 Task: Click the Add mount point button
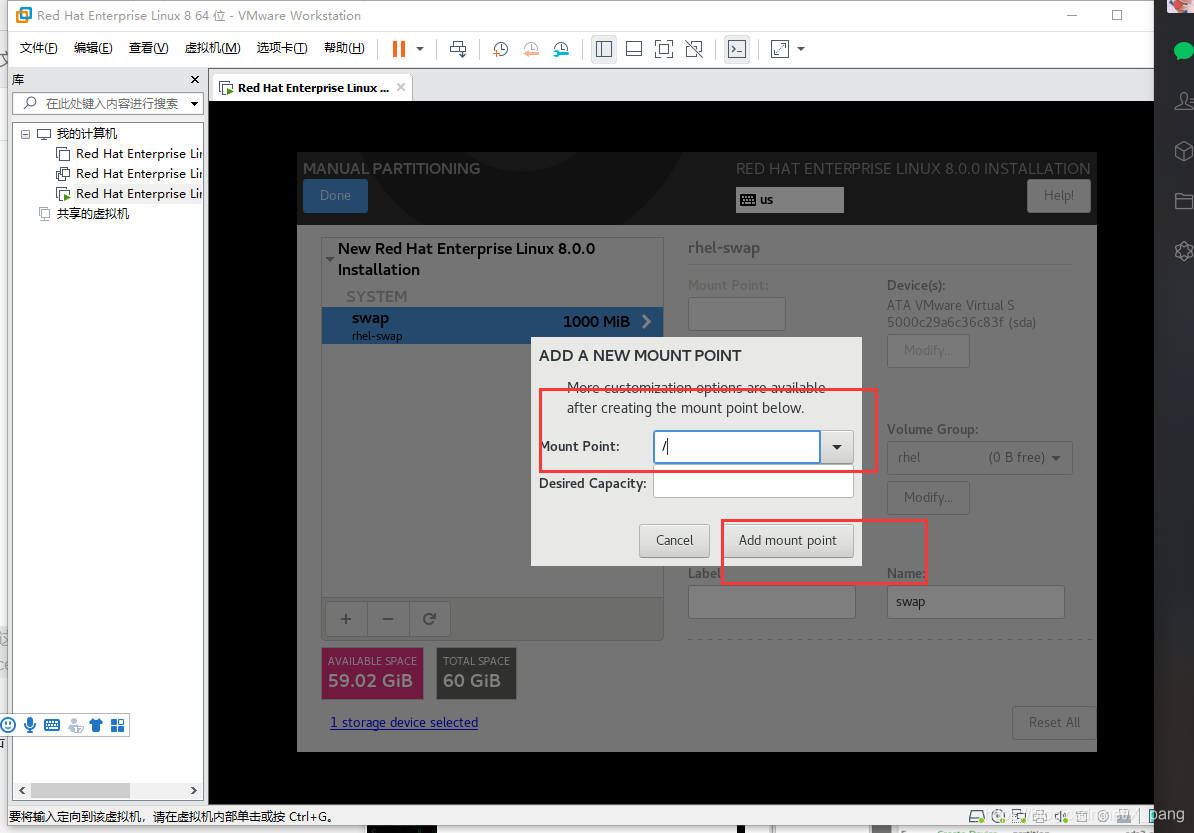tap(787, 540)
